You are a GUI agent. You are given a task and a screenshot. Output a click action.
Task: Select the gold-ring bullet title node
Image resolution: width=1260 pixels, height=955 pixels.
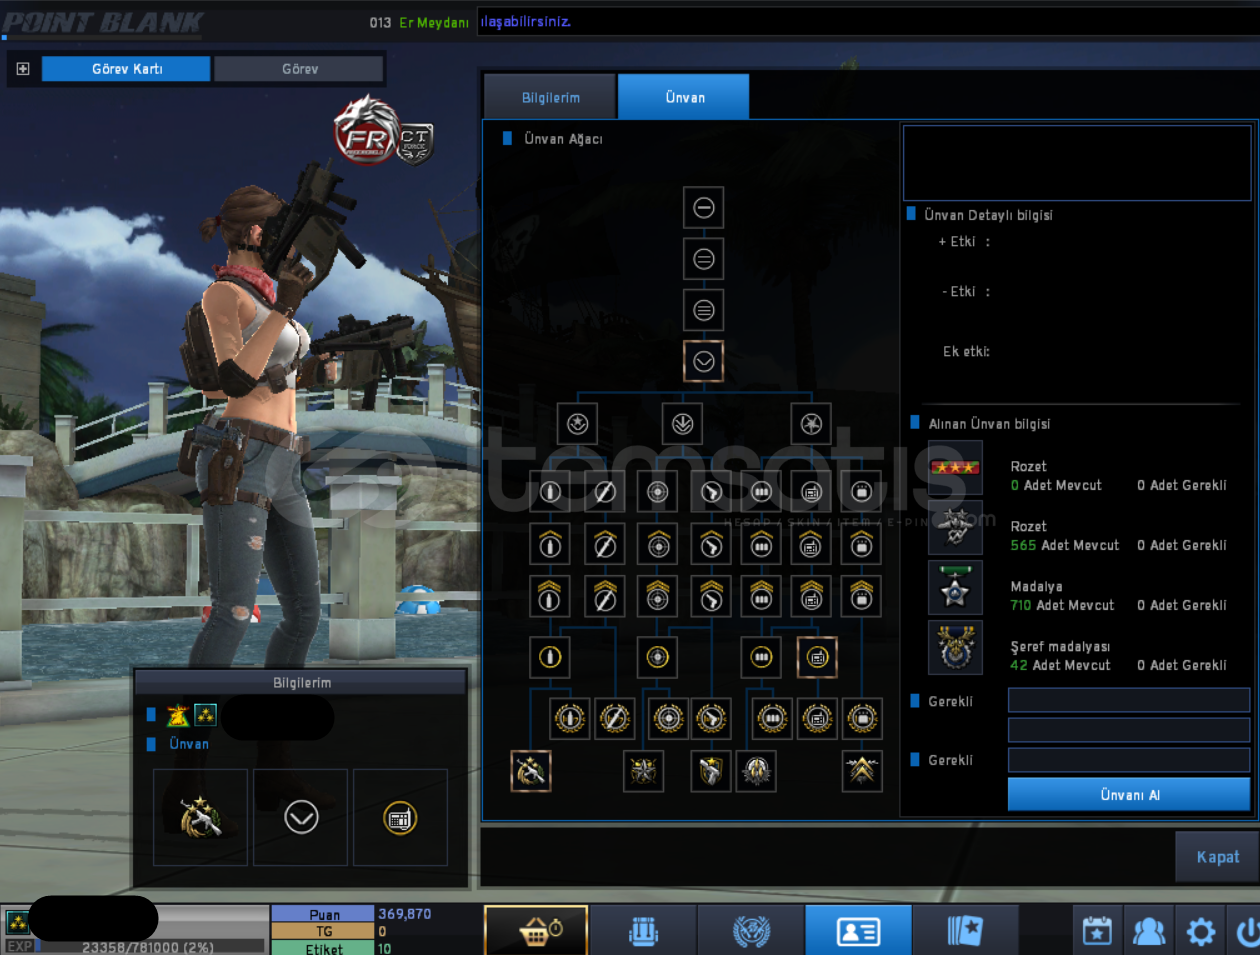(x=550, y=657)
